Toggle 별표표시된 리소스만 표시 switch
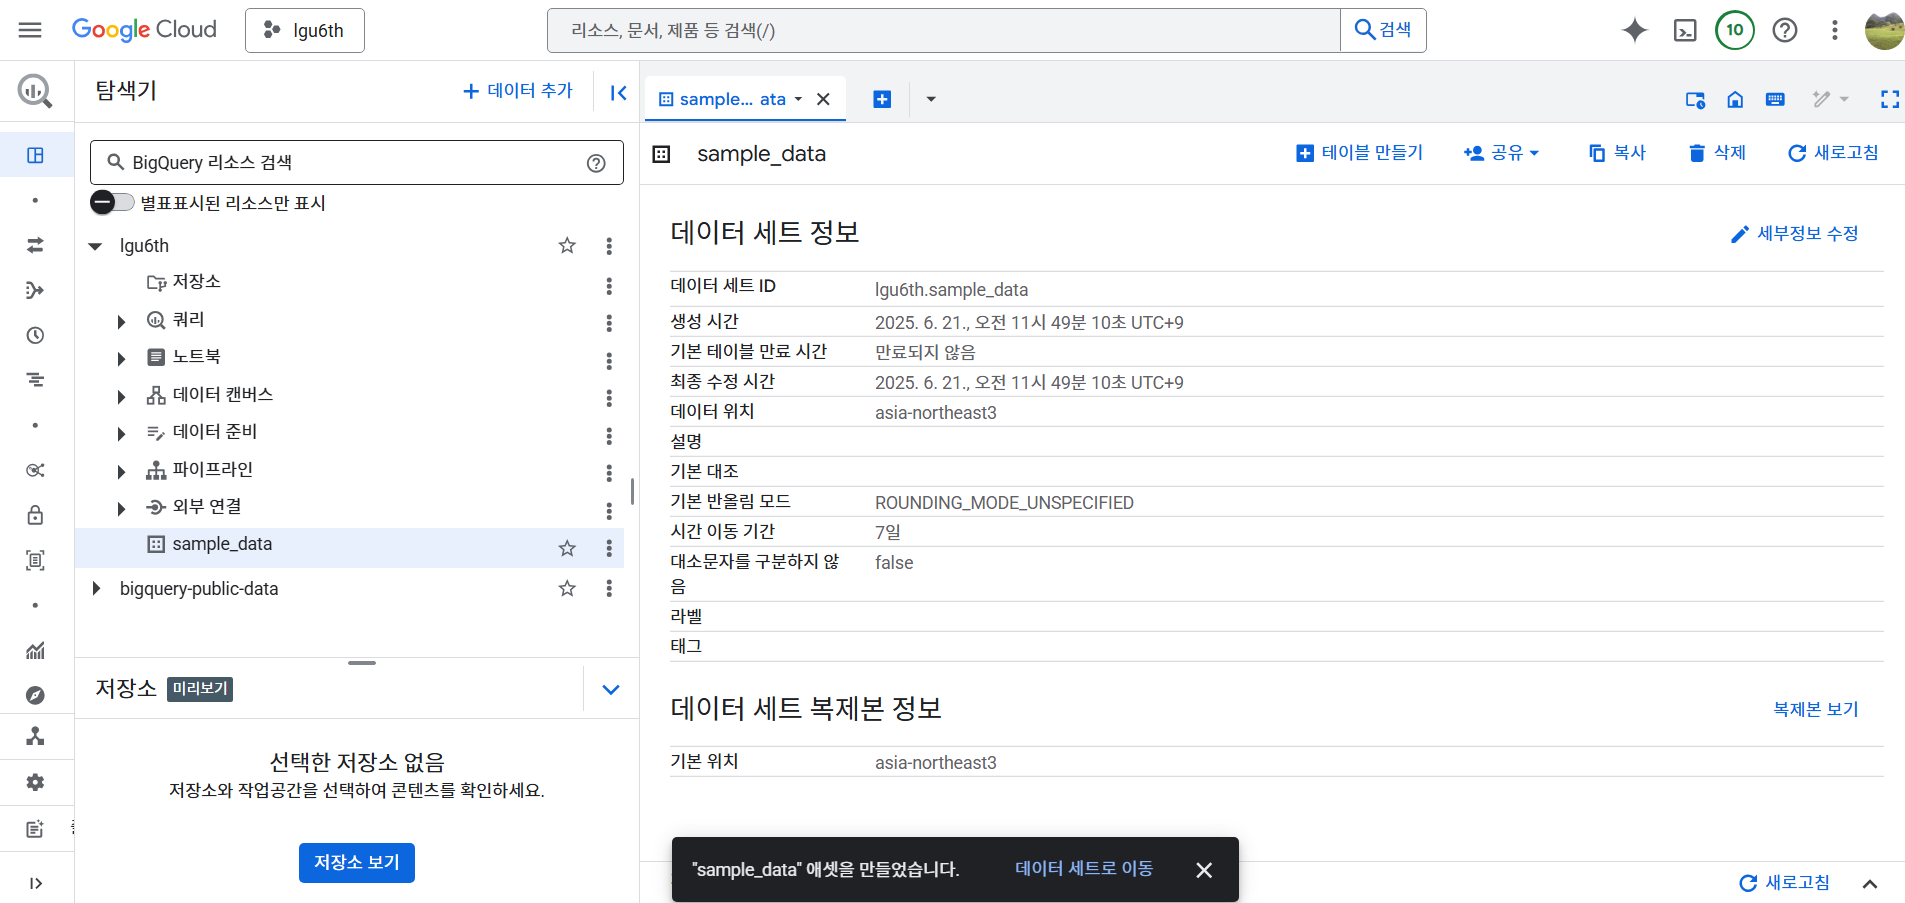Screen dimensions: 1905x903 click(x=112, y=202)
